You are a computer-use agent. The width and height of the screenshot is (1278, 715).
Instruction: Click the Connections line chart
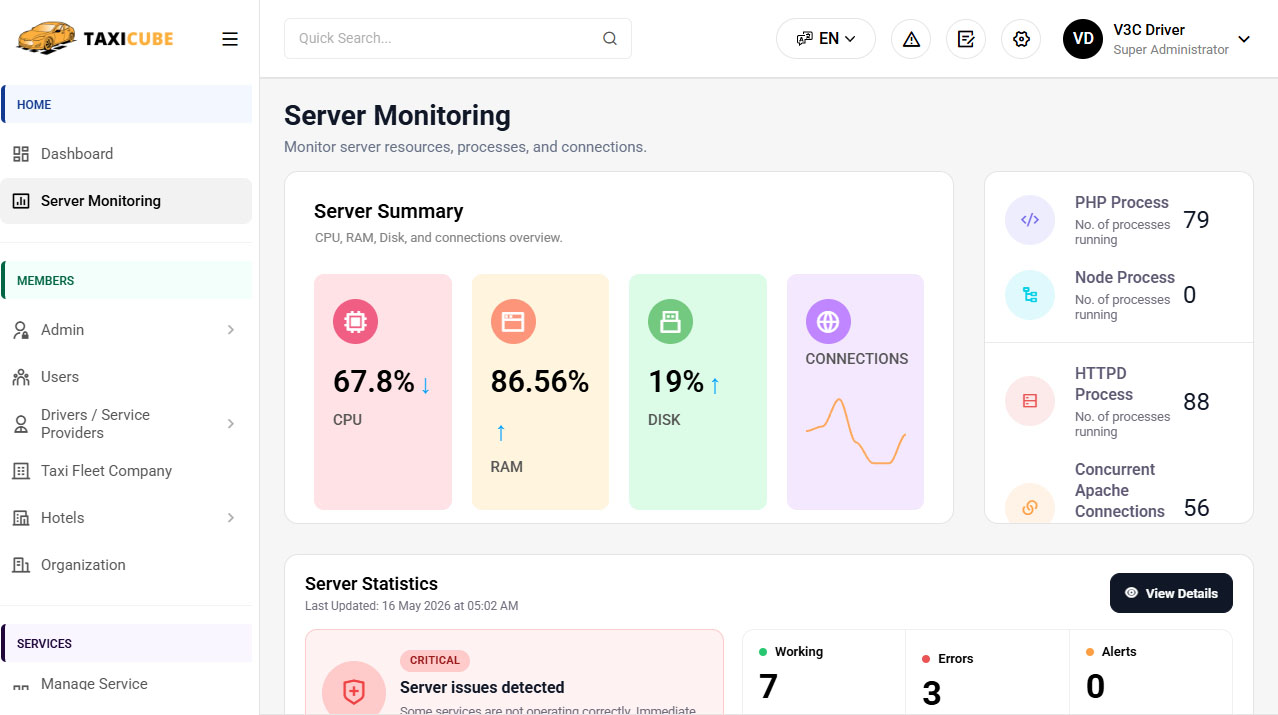tap(856, 431)
